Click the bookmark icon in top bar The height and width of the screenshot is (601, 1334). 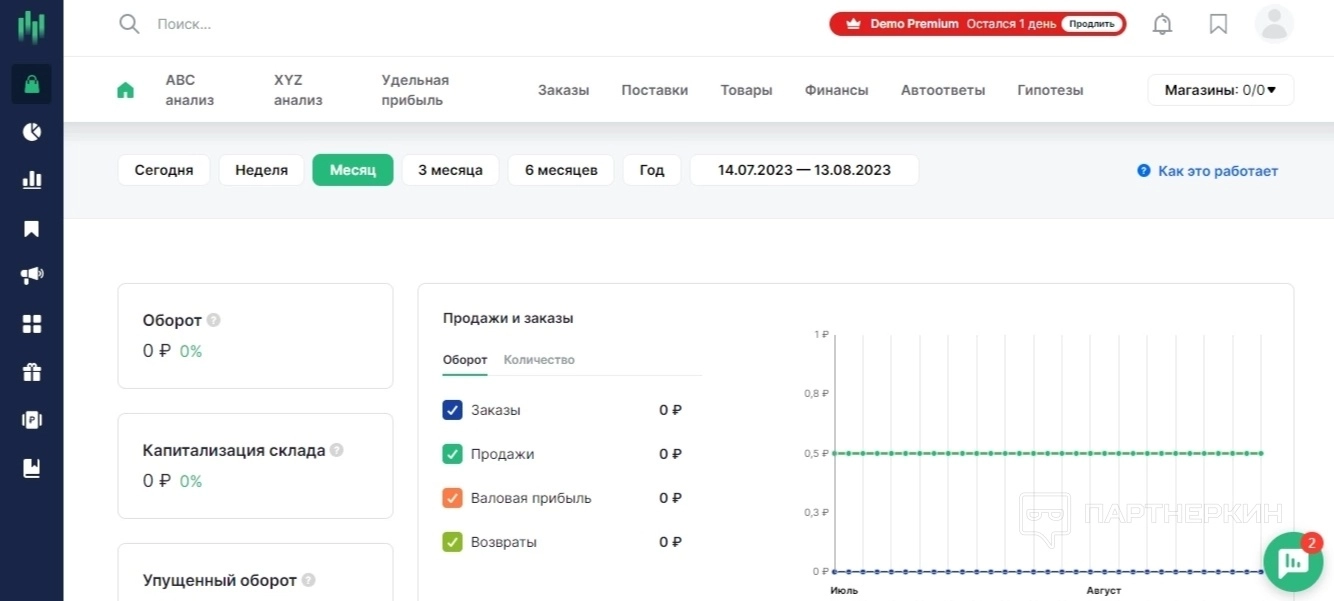click(x=1218, y=24)
